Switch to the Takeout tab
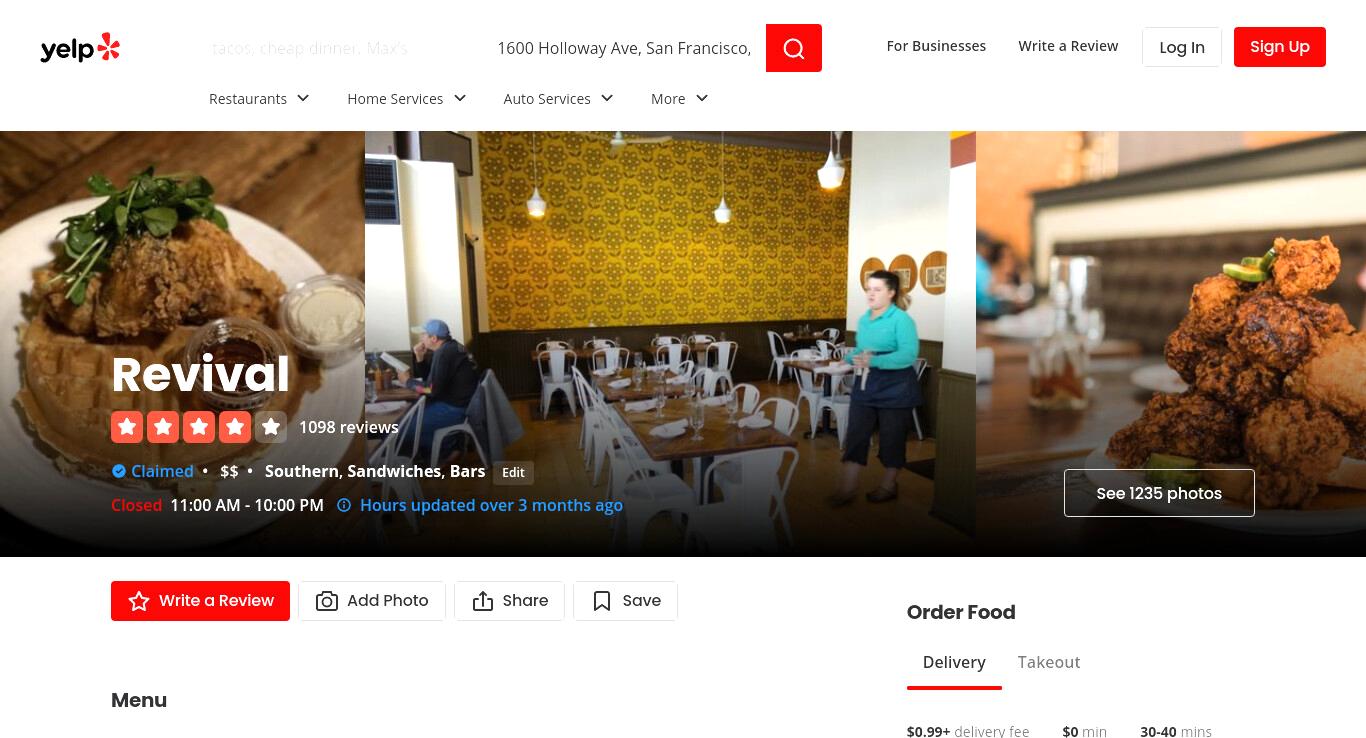The height and width of the screenshot is (738, 1366). click(x=1049, y=662)
